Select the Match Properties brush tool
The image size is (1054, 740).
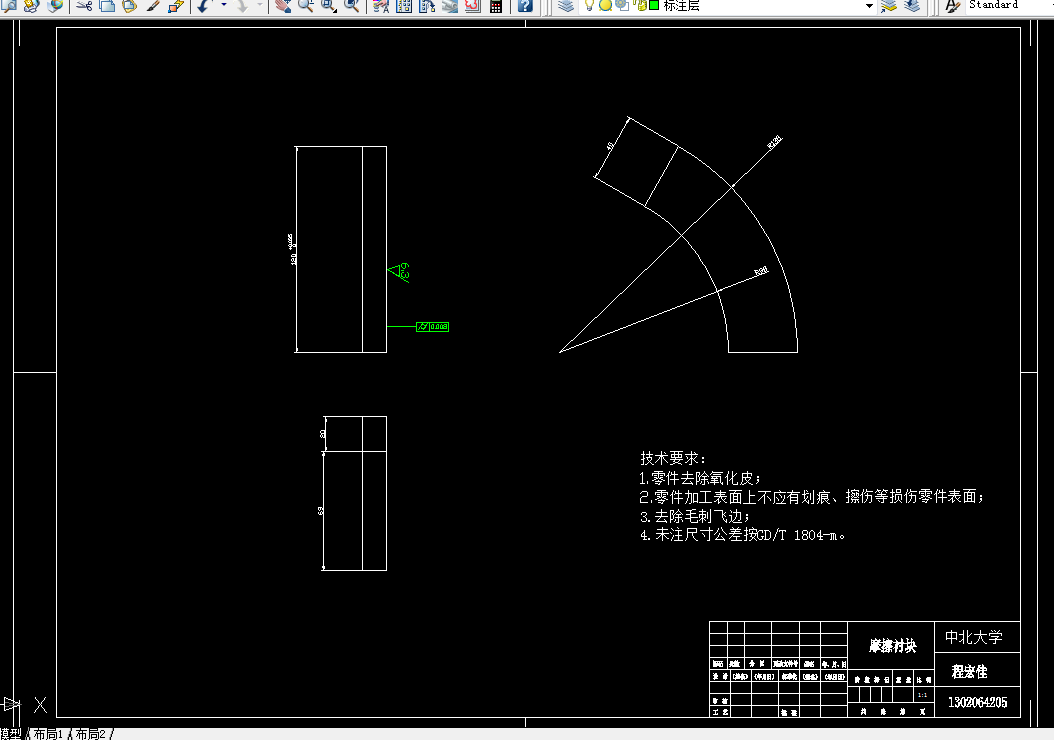click(153, 5)
